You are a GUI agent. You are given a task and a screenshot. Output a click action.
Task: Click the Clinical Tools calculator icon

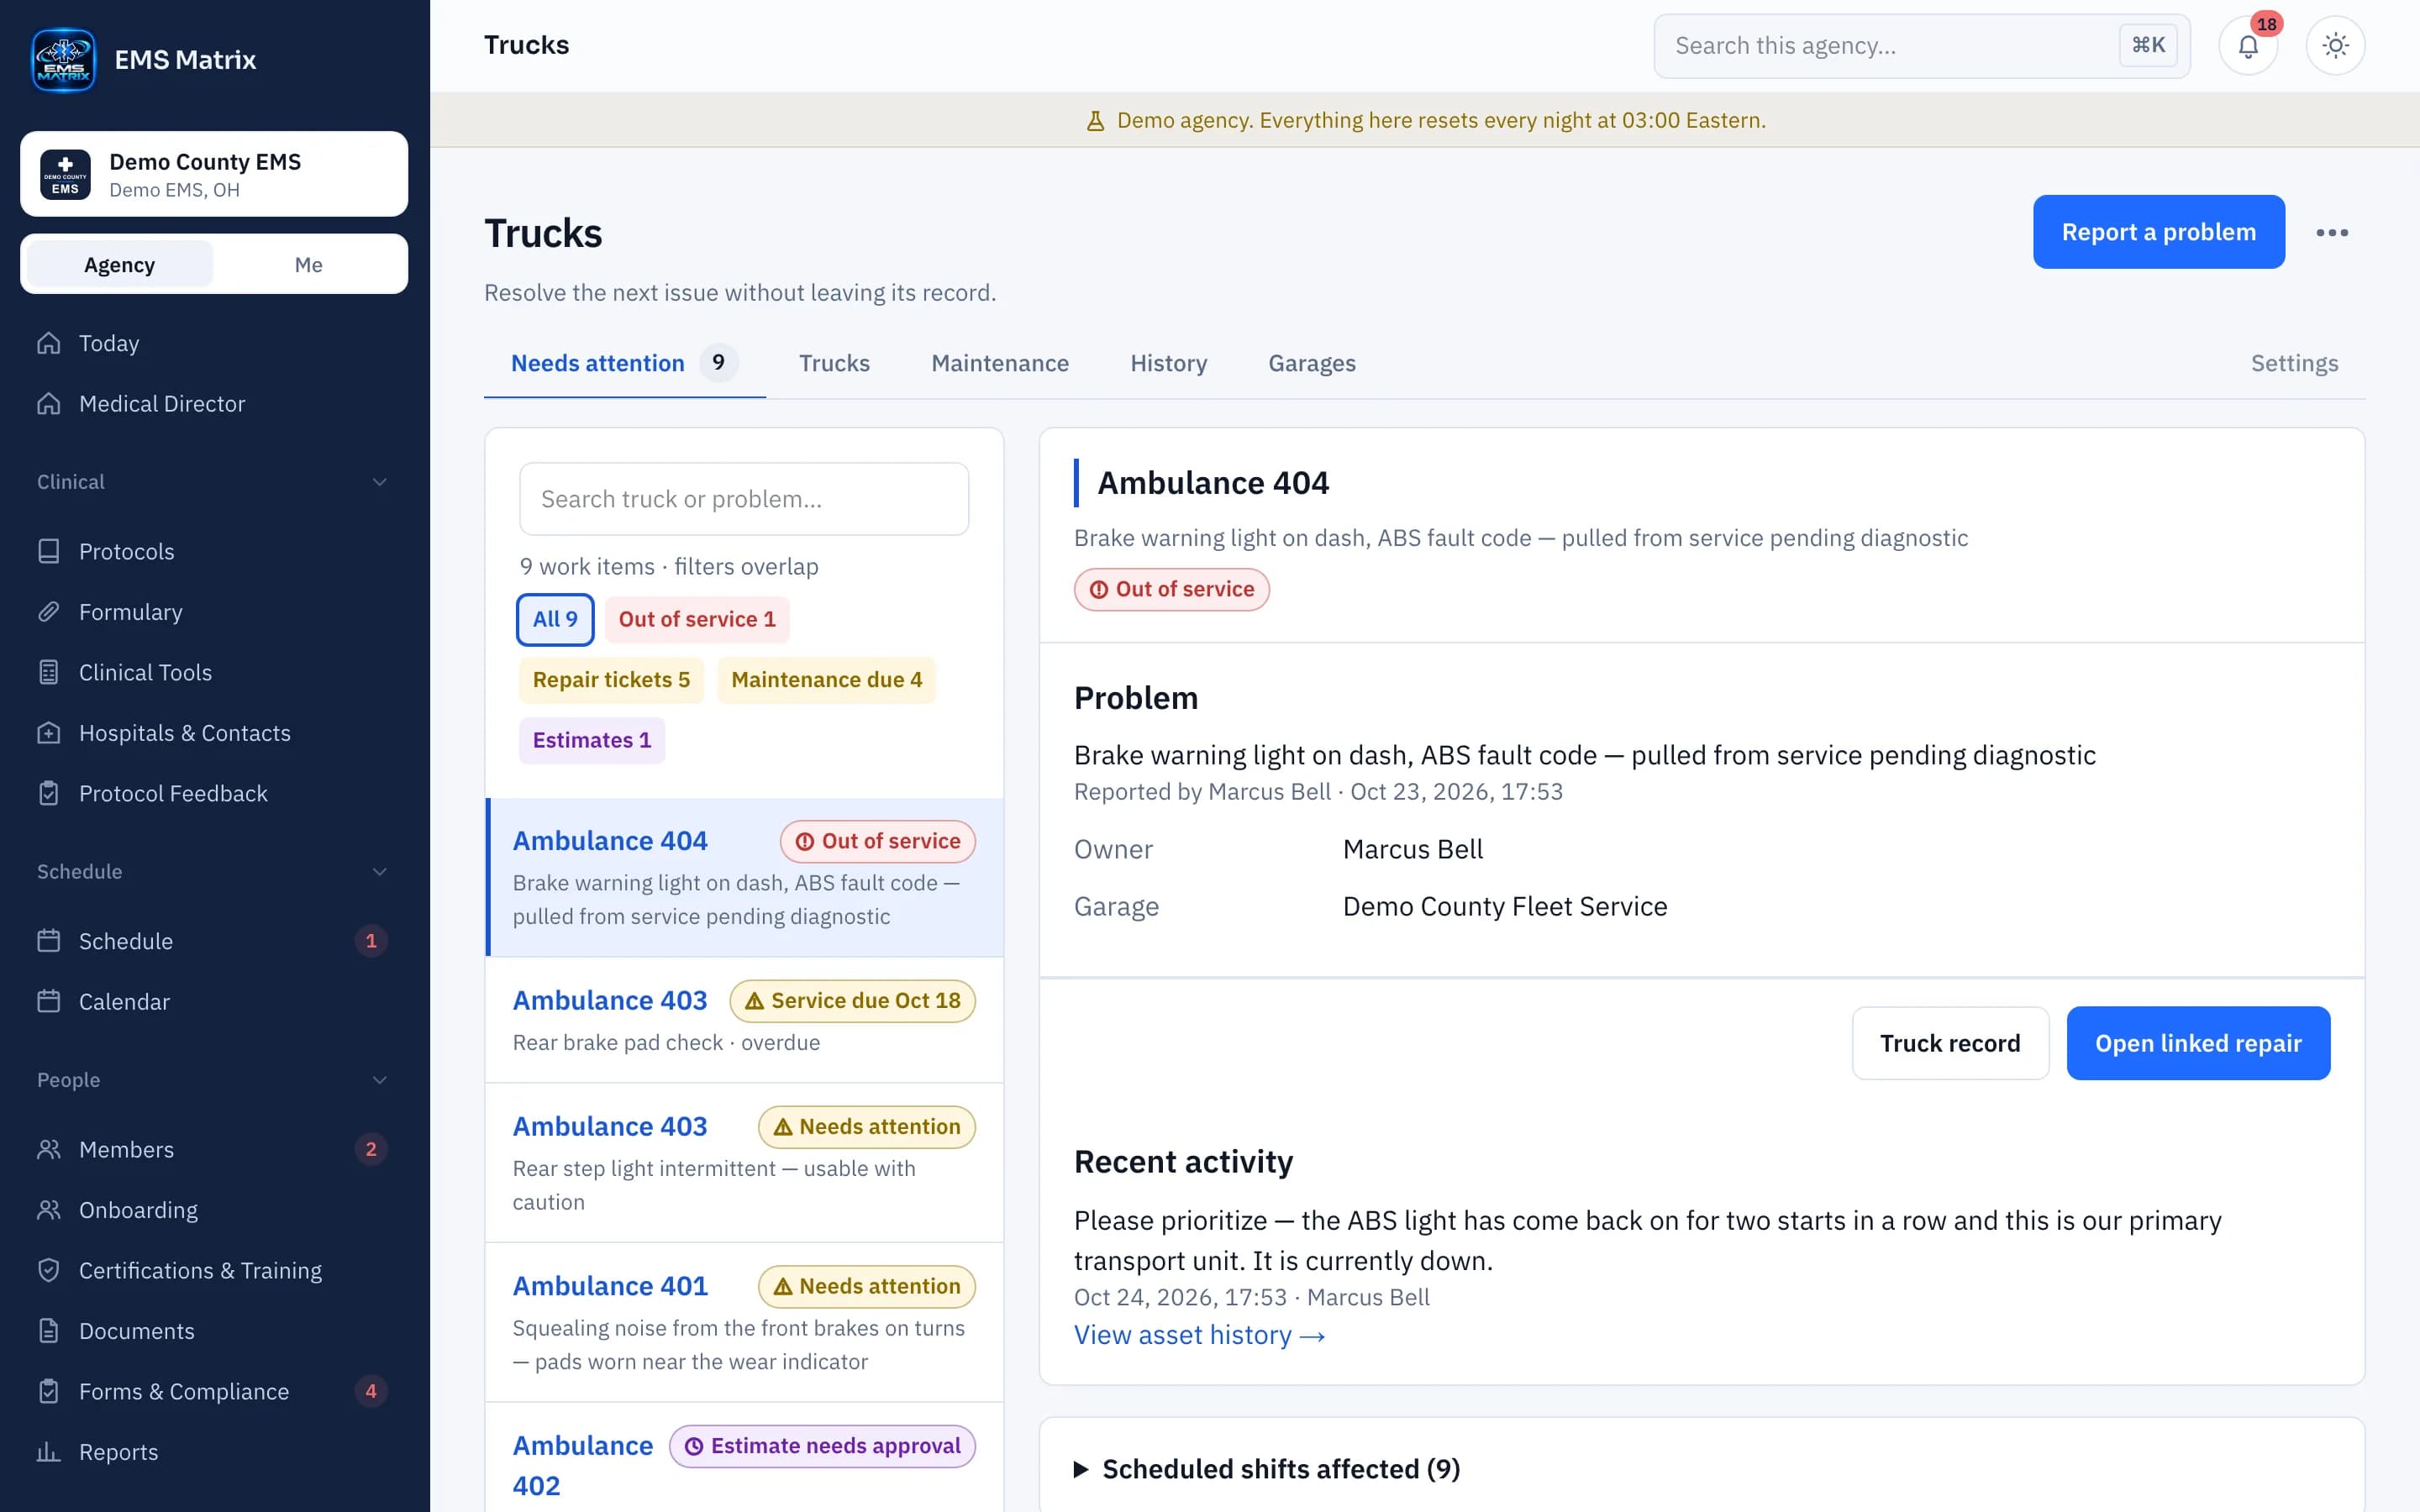click(x=49, y=672)
